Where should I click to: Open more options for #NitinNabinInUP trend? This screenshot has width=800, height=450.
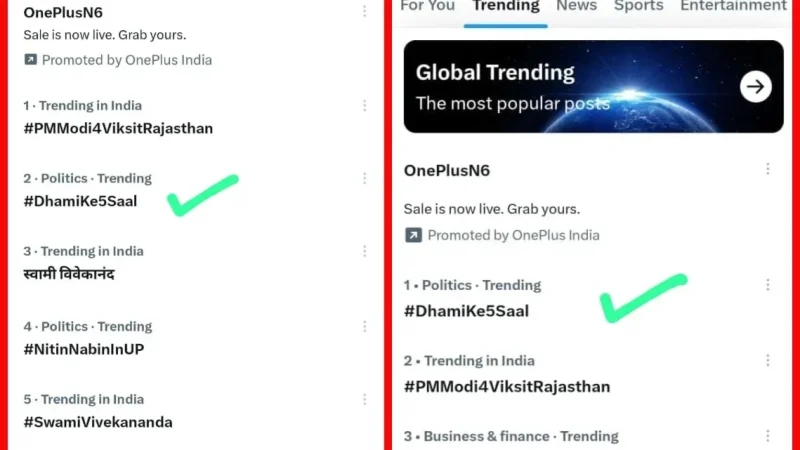(364, 327)
